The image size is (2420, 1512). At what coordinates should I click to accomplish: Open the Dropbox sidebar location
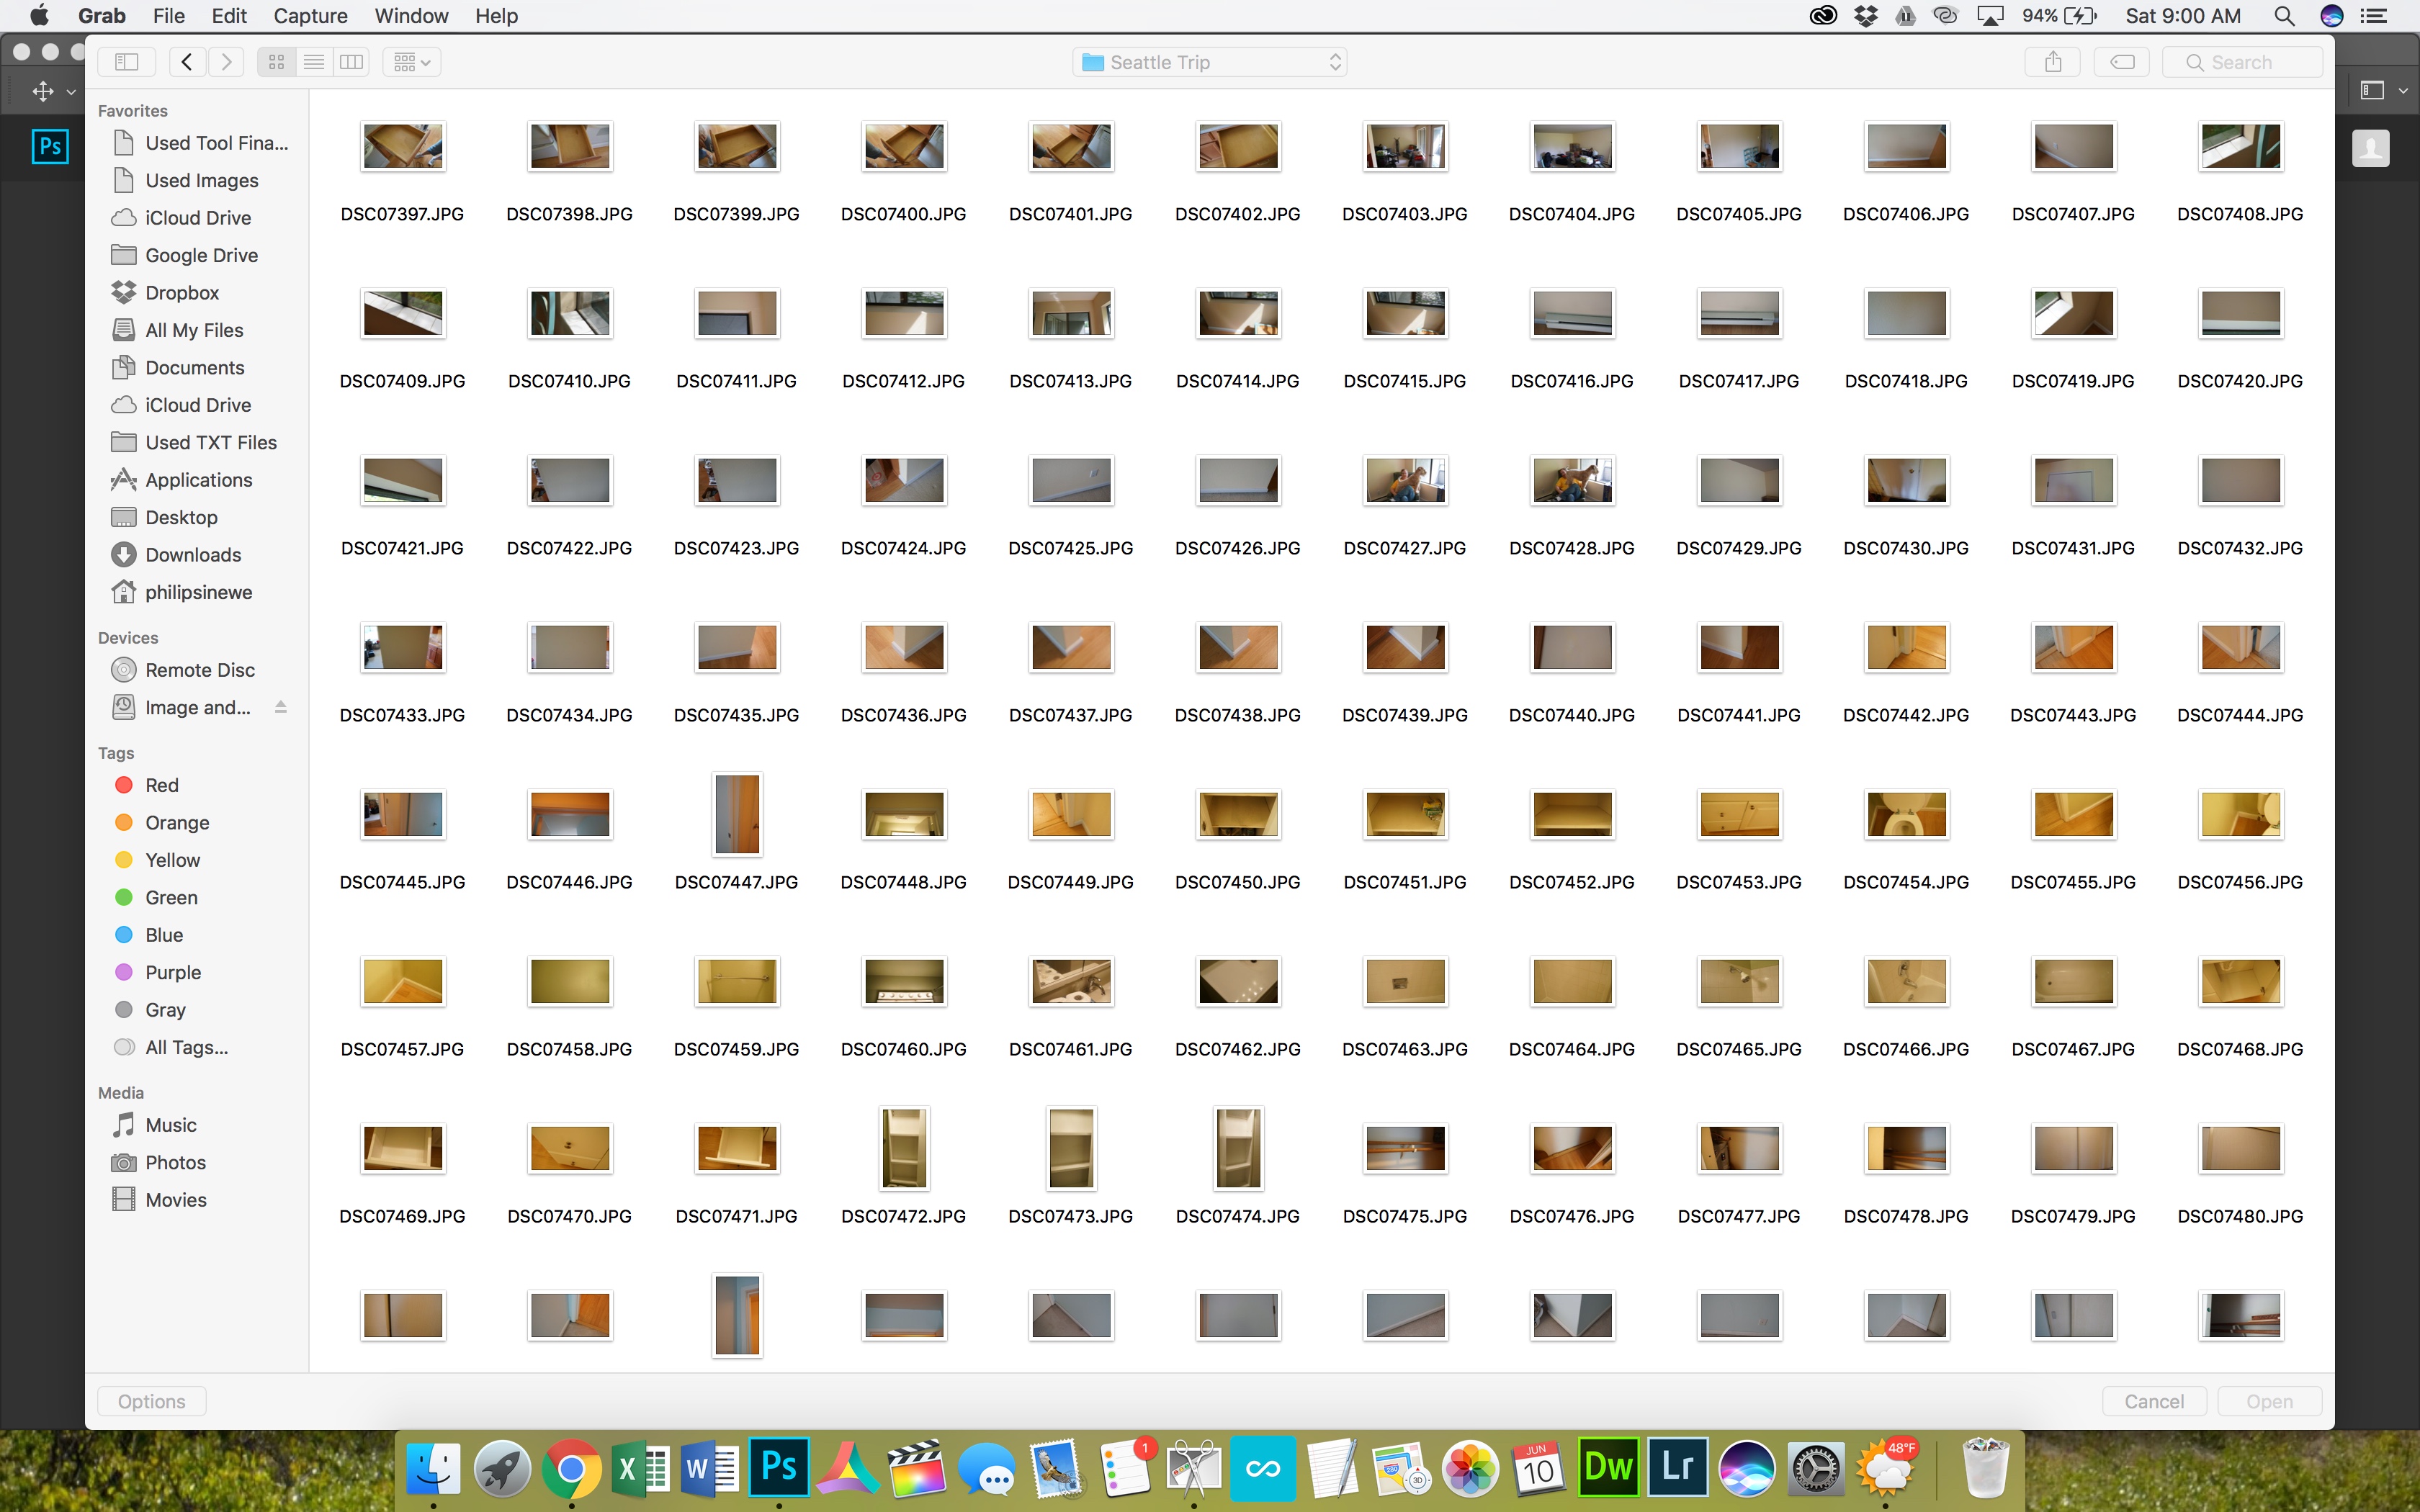coord(181,292)
